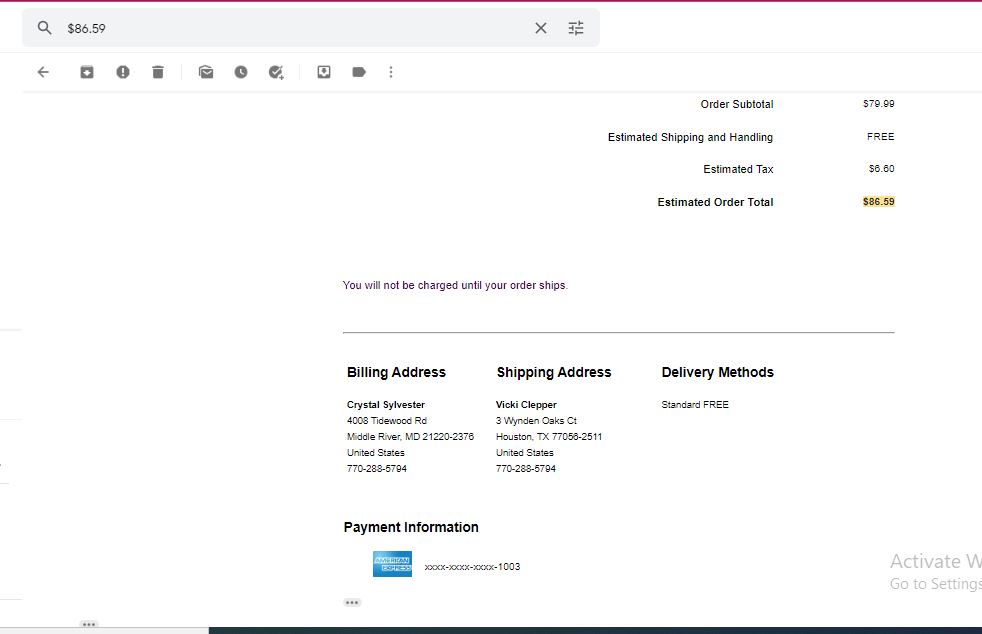Archive this email
982x634 pixels.
(x=87, y=72)
